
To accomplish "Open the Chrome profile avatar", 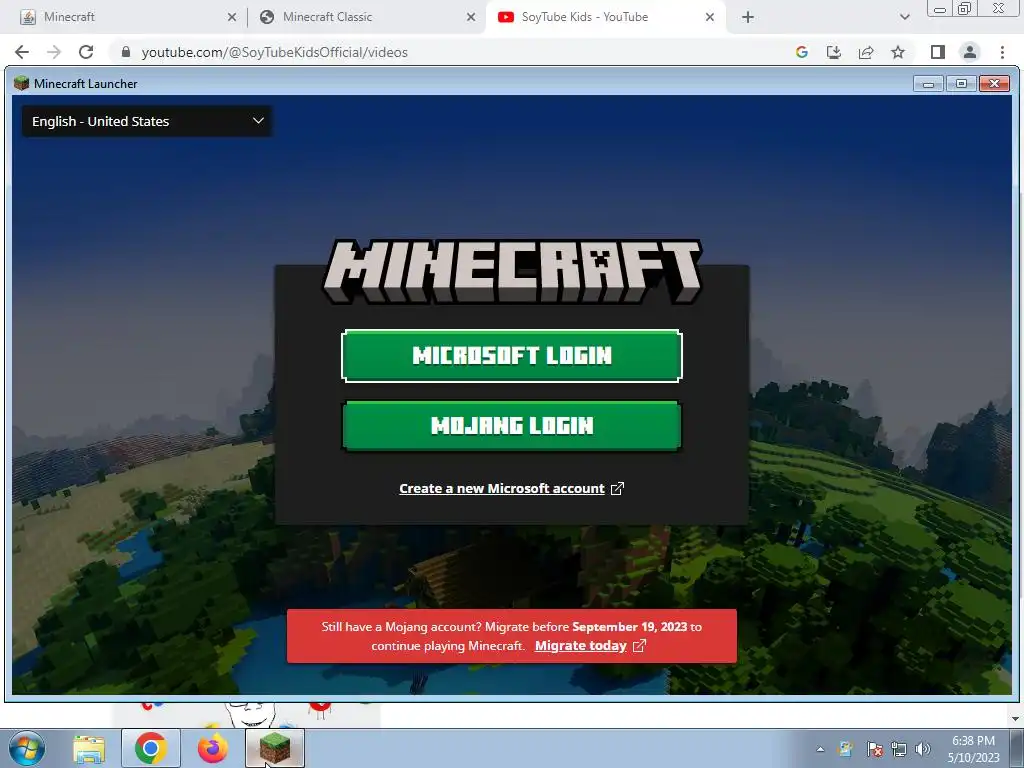I will tap(970, 52).
